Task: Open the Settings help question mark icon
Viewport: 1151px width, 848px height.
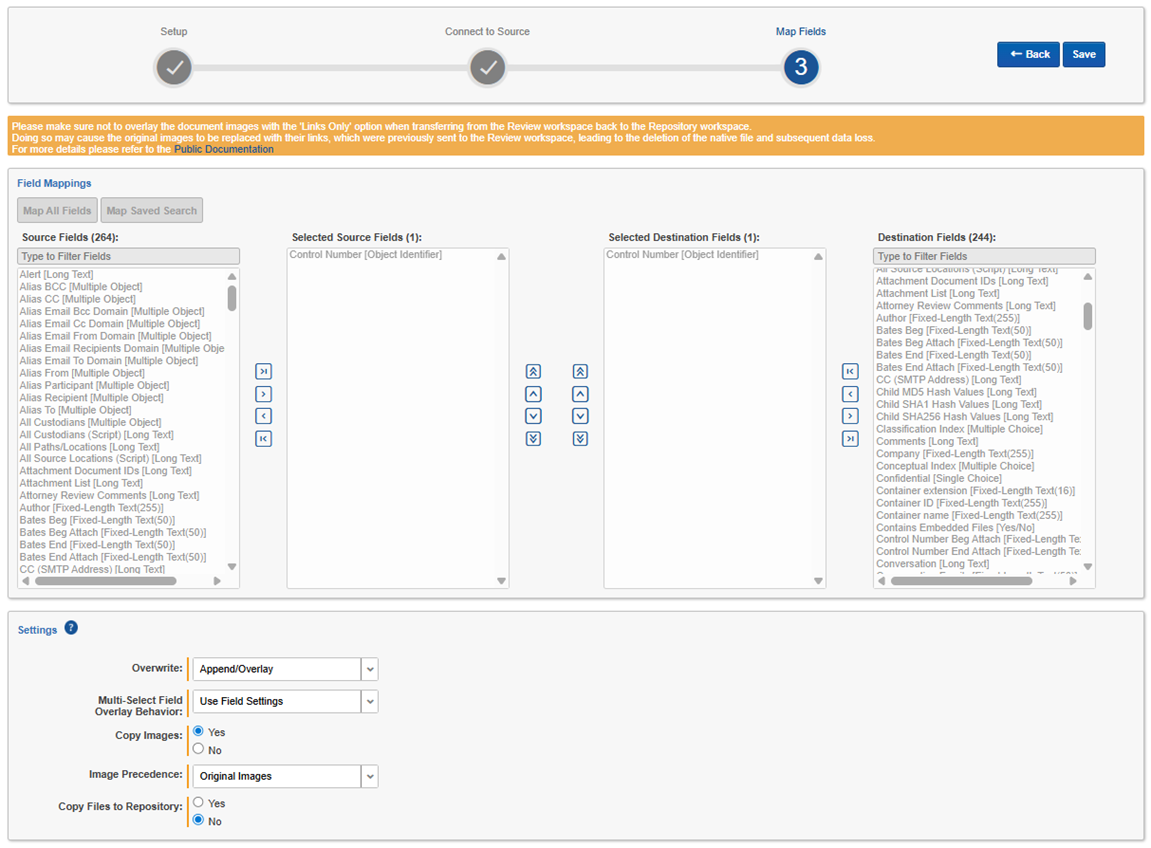Action: tap(71, 628)
